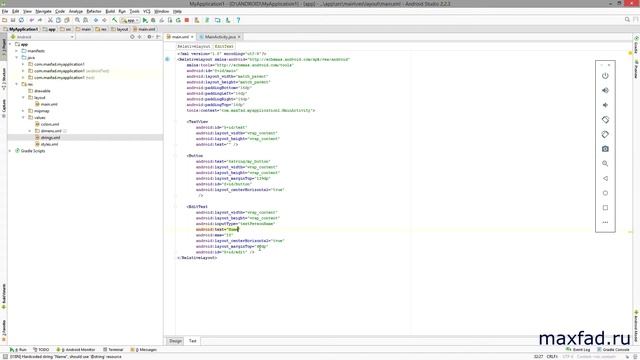Click the Sync refresh icon in toolbar
The height and width of the screenshot is (360, 640).
click(x=21, y=20)
